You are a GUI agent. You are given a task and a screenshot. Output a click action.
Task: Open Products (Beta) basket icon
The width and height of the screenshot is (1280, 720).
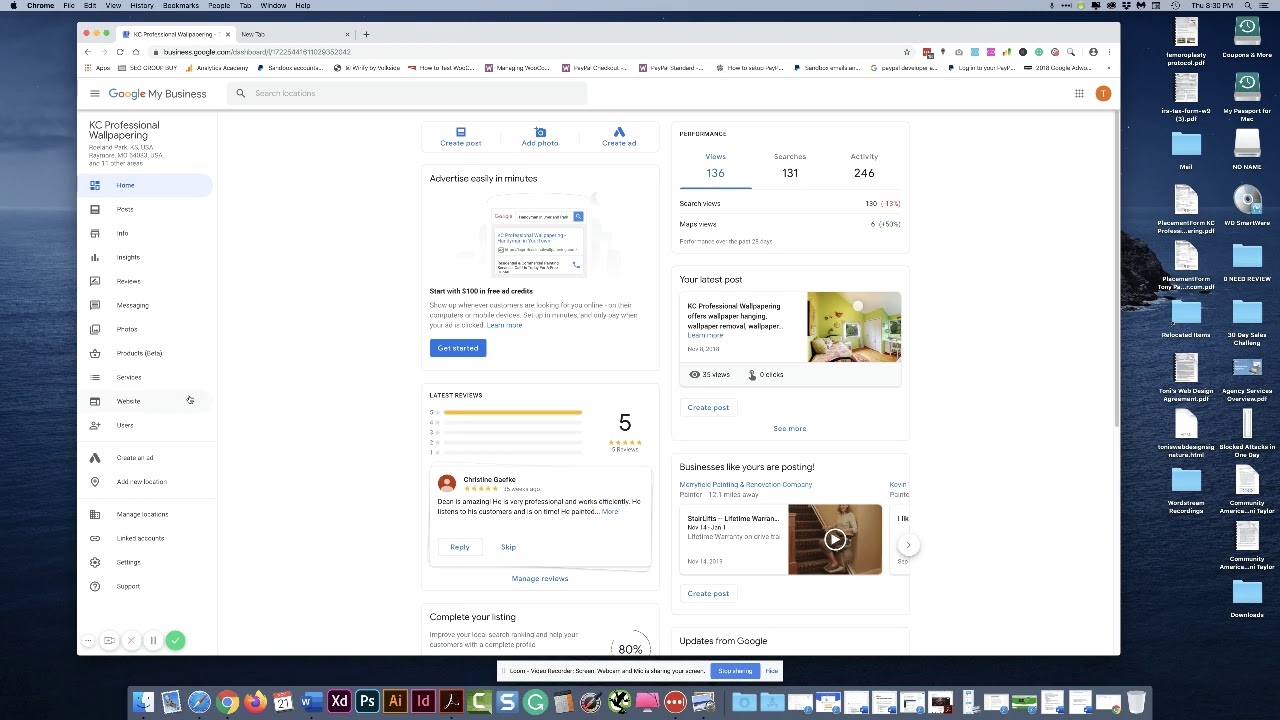coord(95,353)
